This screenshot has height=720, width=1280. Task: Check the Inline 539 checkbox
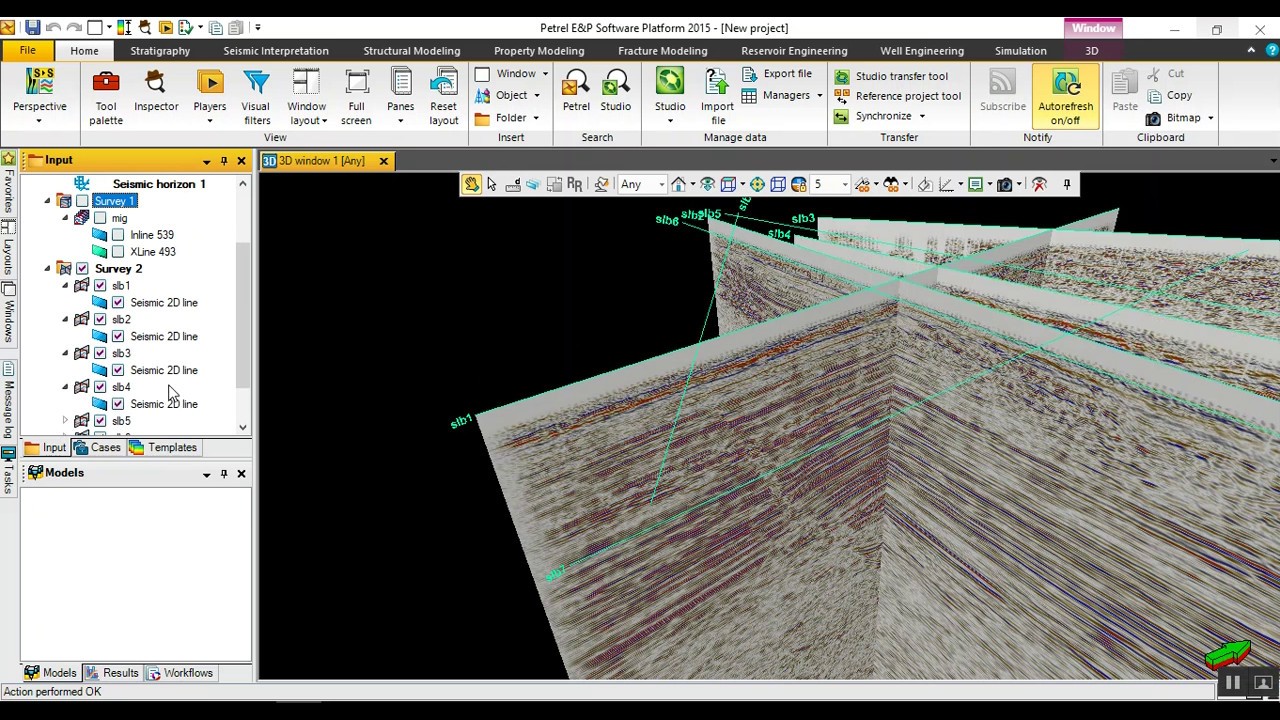coord(118,235)
